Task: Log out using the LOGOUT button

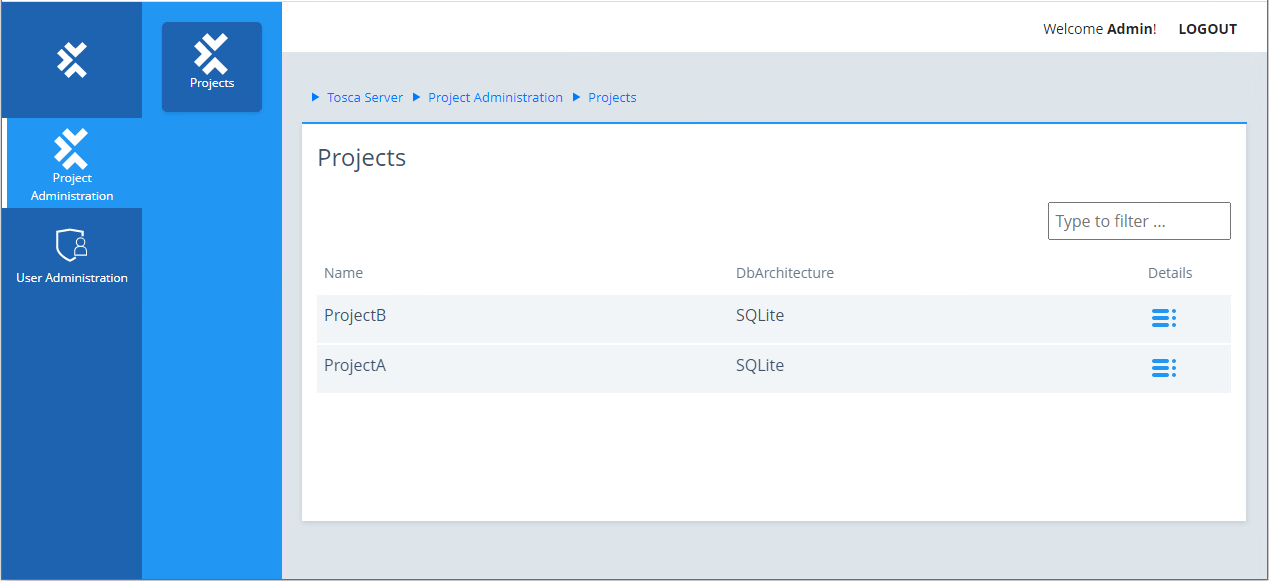Action: (1207, 29)
